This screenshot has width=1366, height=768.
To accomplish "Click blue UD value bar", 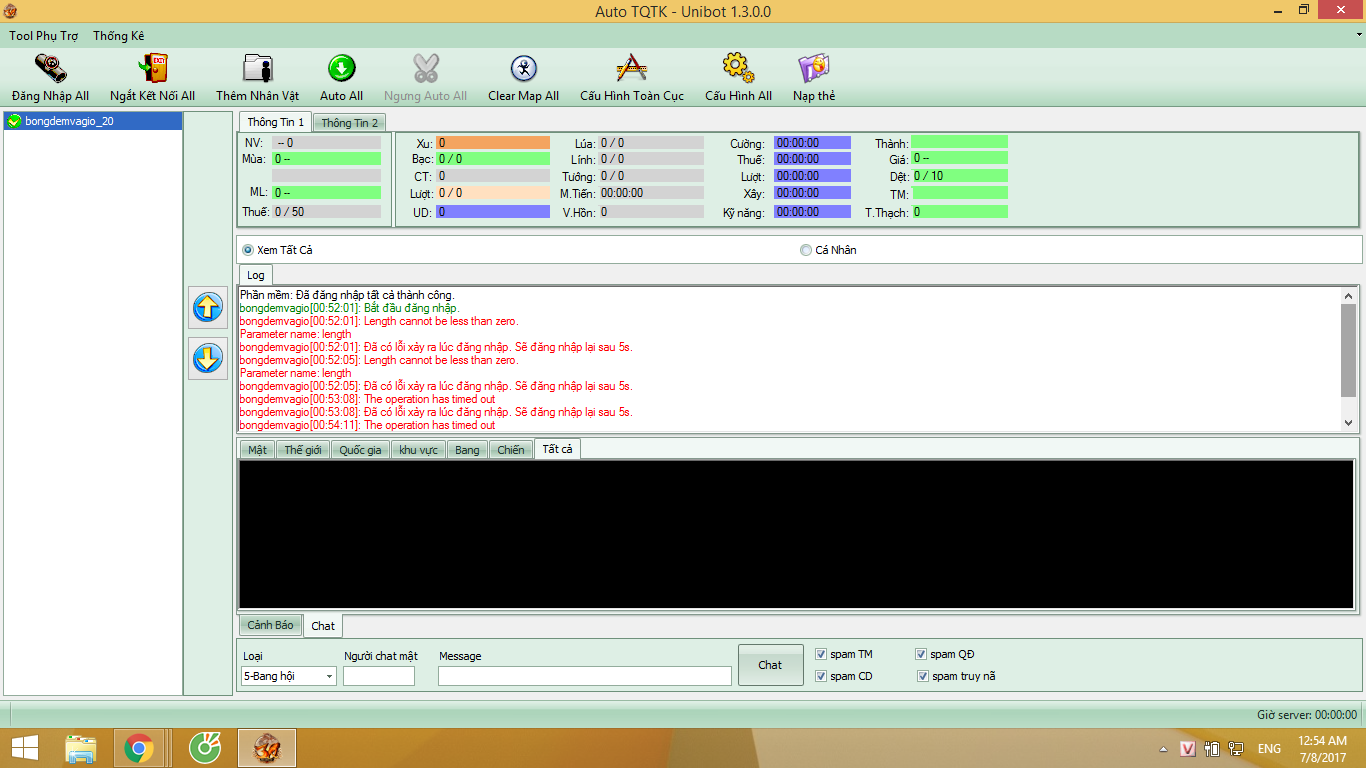I will 493,212.
